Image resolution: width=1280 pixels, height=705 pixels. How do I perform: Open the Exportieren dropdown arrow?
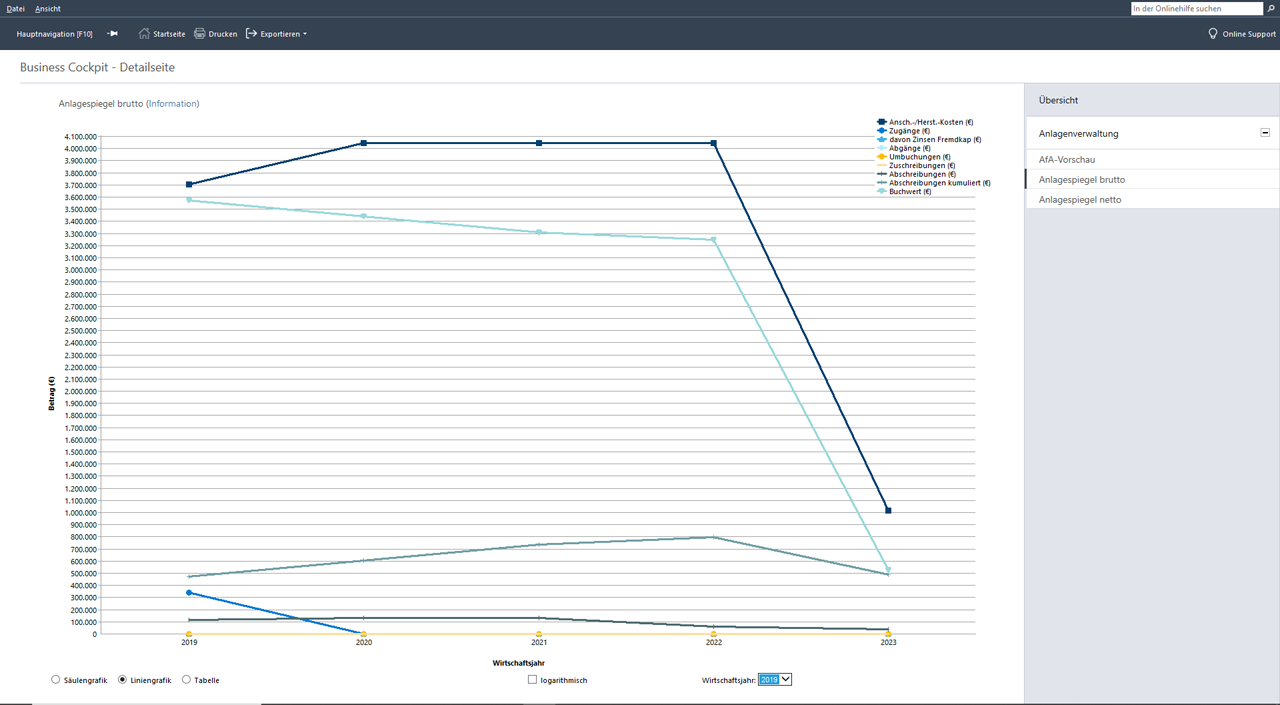pos(305,34)
